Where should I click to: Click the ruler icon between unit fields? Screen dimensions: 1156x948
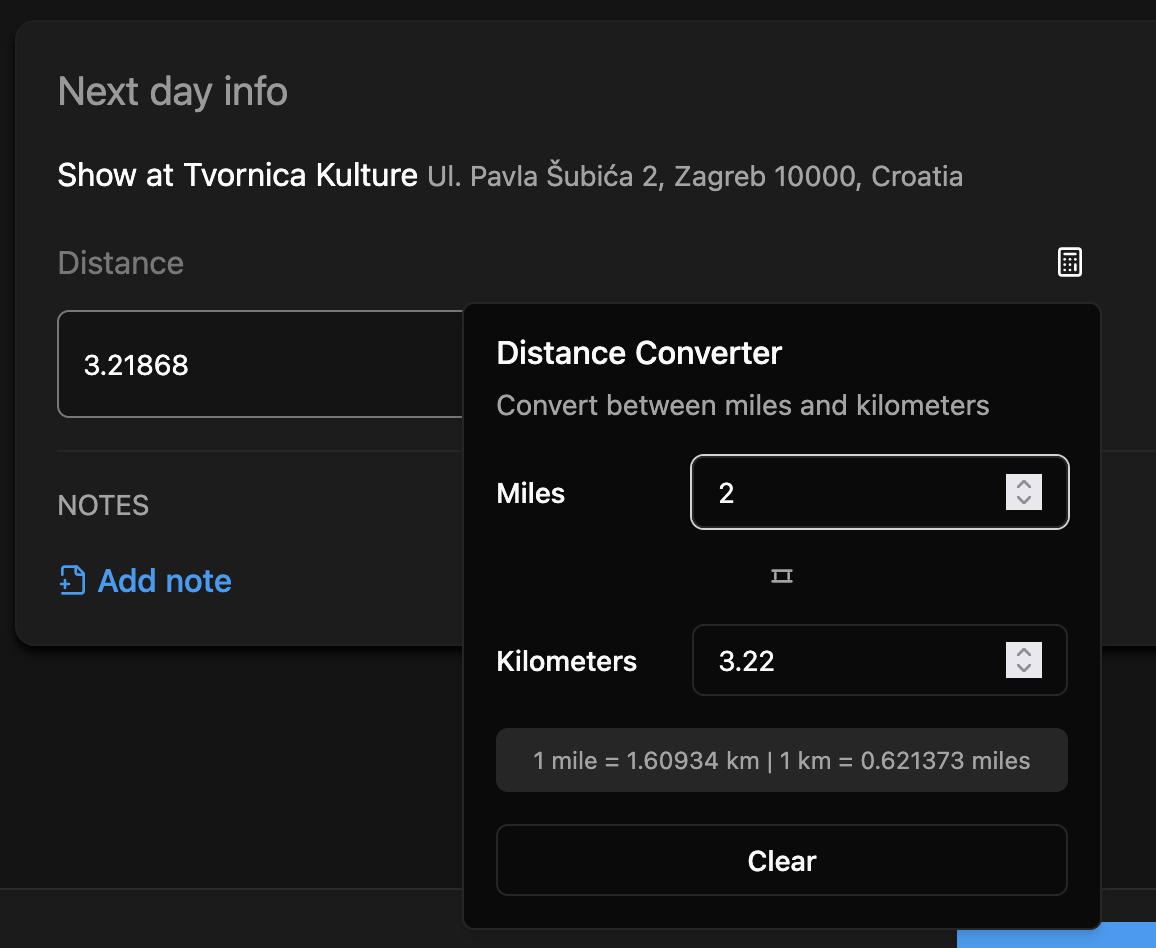coord(781,575)
